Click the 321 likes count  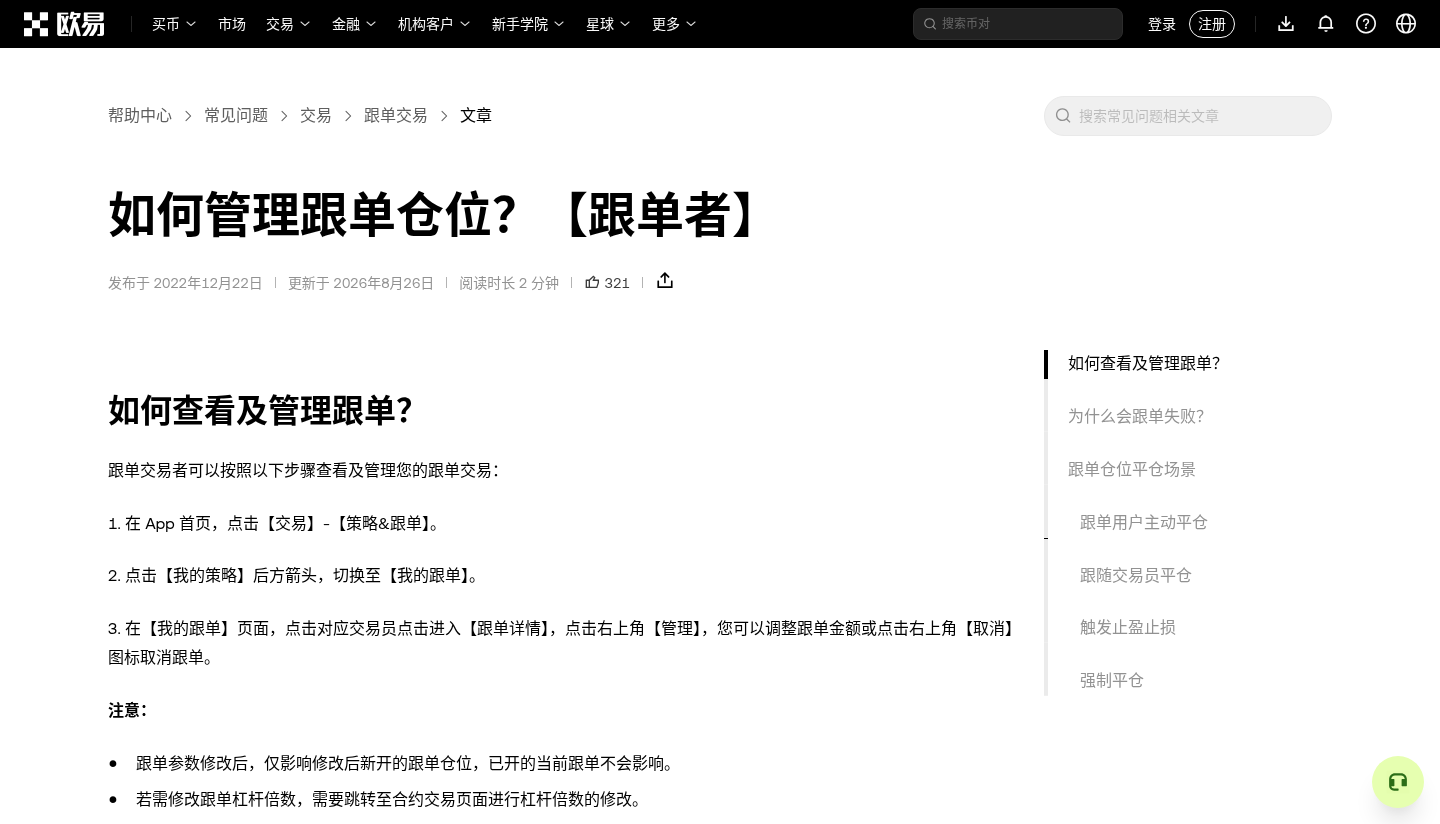[x=617, y=283]
